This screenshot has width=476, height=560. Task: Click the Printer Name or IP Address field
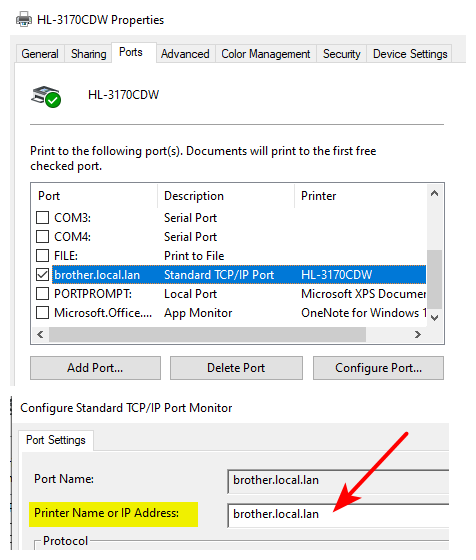pos(338,514)
